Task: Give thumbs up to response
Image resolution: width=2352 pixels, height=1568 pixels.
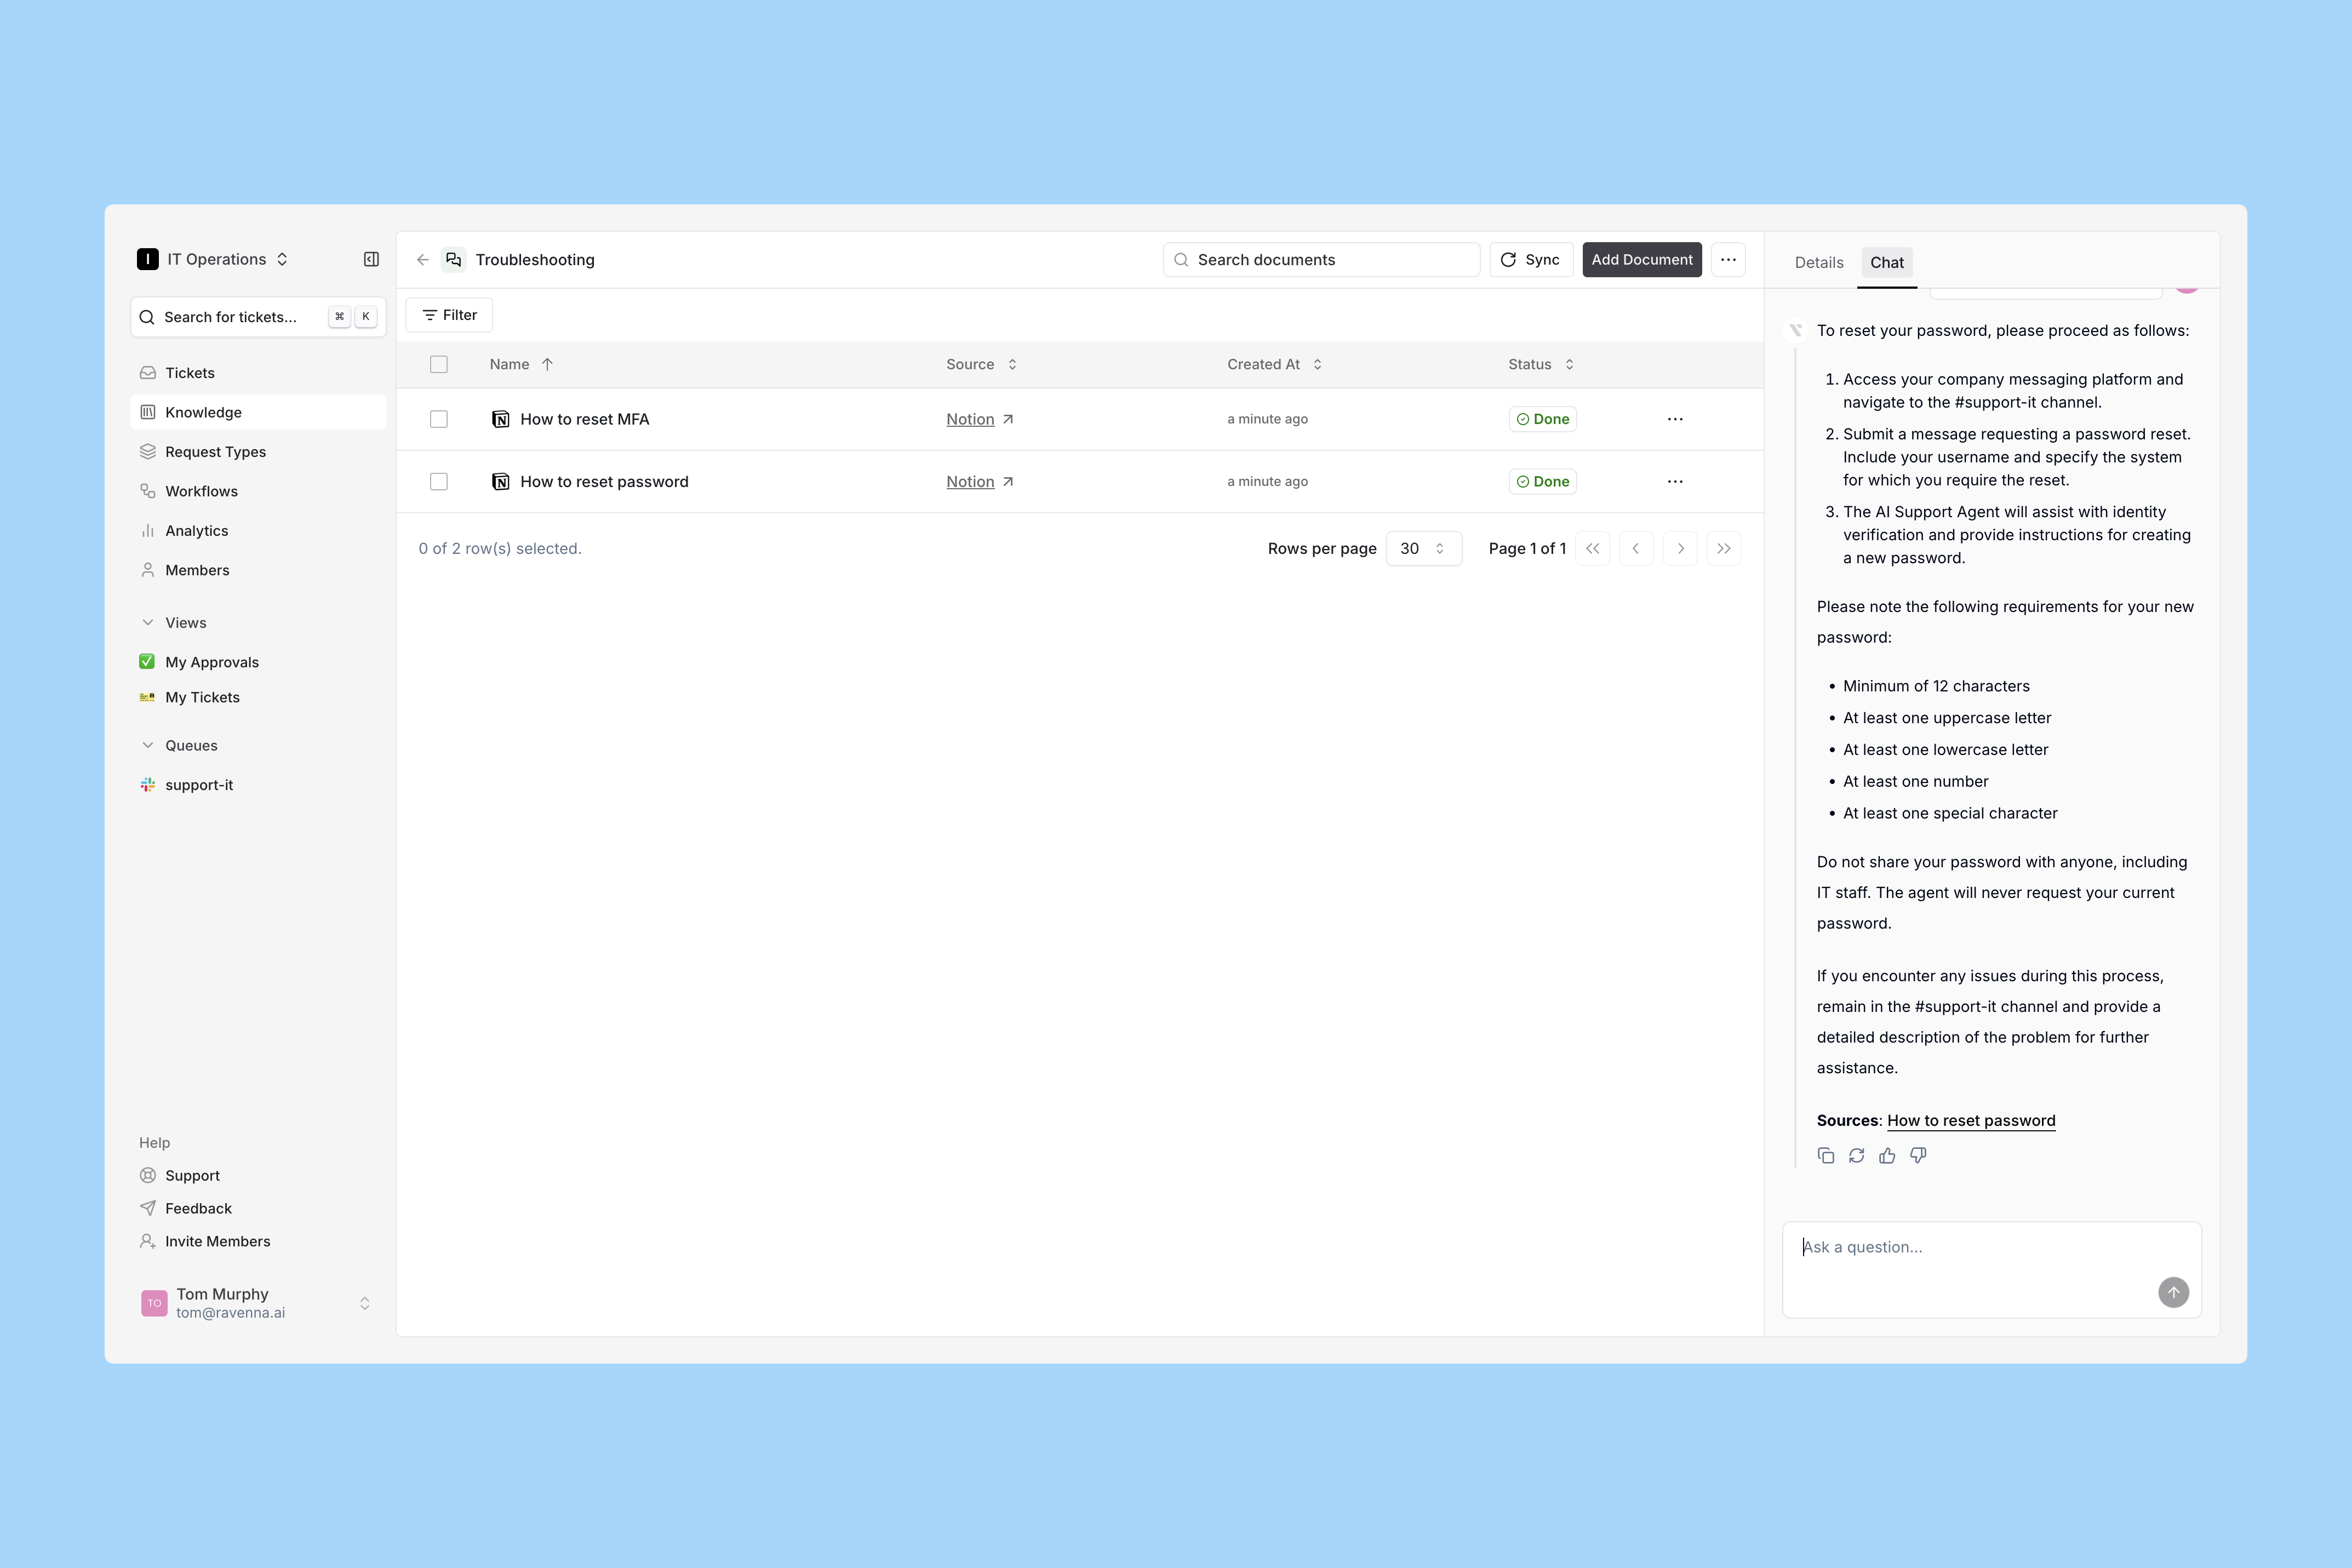Action: pos(1887,1156)
